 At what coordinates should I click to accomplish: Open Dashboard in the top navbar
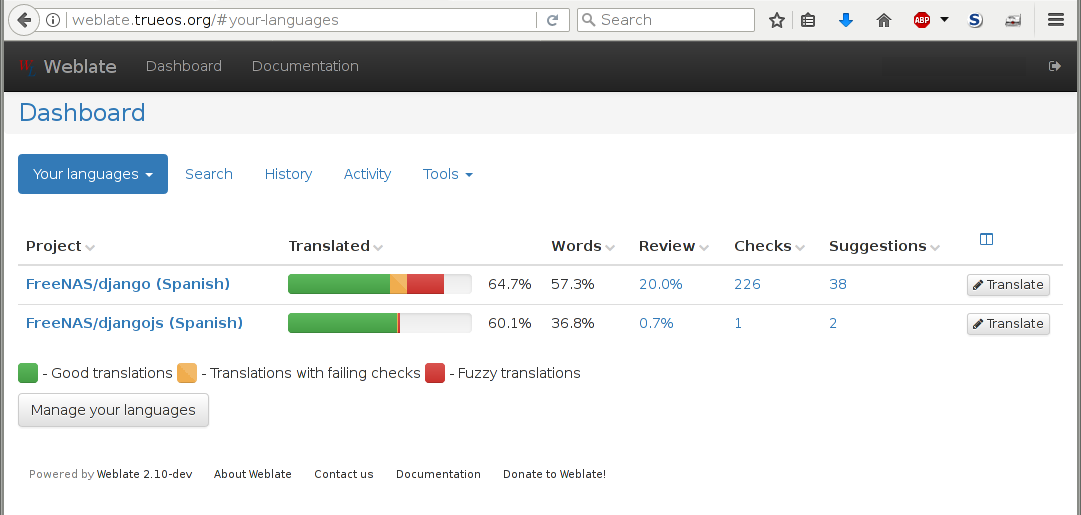[x=184, y=66]
